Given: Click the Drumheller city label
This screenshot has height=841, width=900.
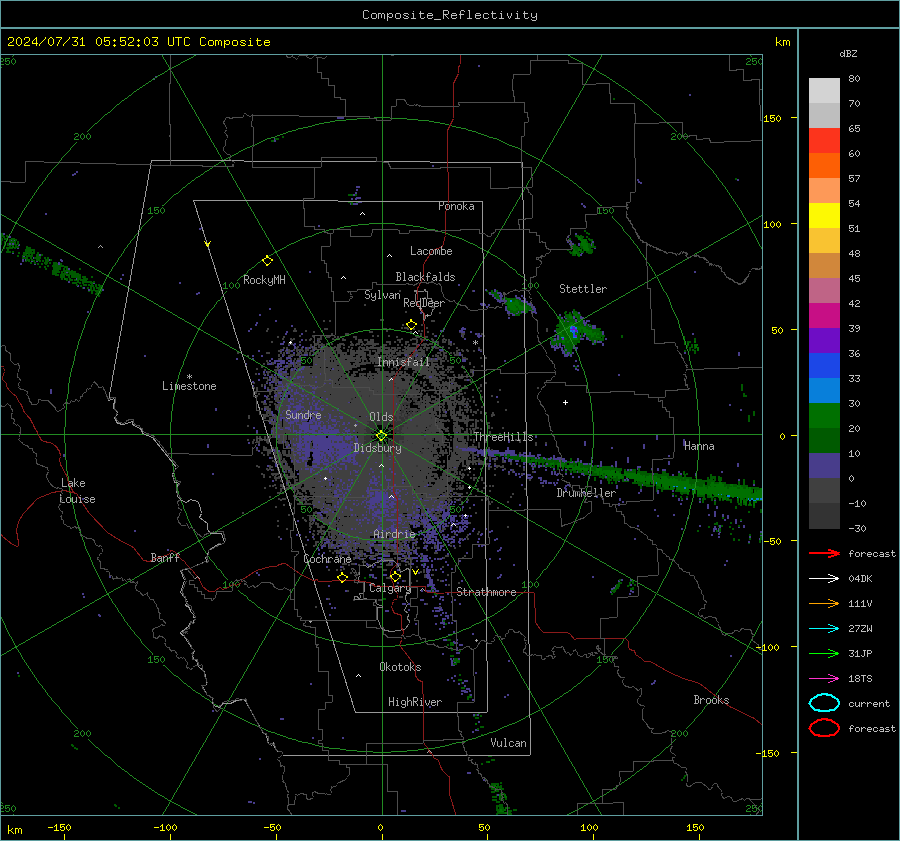Looking at the screenshot, I should point(586,493).
